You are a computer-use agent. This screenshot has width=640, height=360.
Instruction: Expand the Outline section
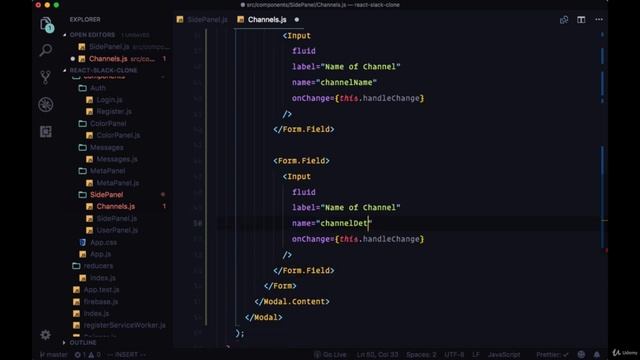tap(83, 342)
